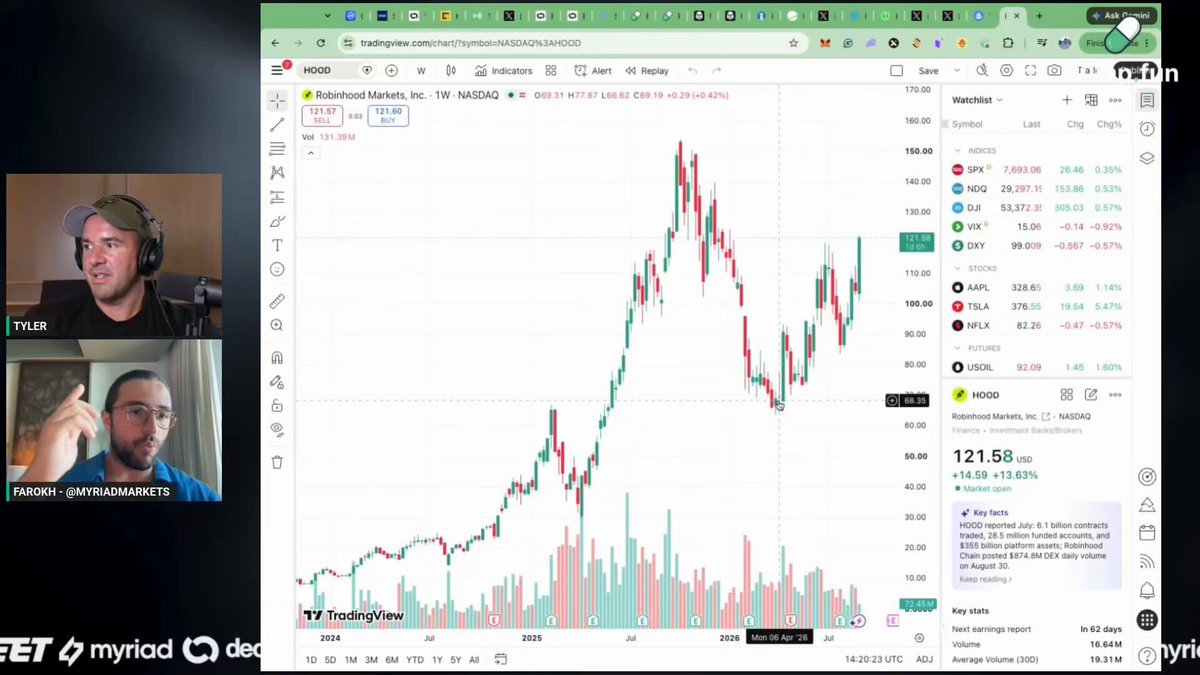
Task: Open candlestick chart style dropdown
Action: coord(451,71)
